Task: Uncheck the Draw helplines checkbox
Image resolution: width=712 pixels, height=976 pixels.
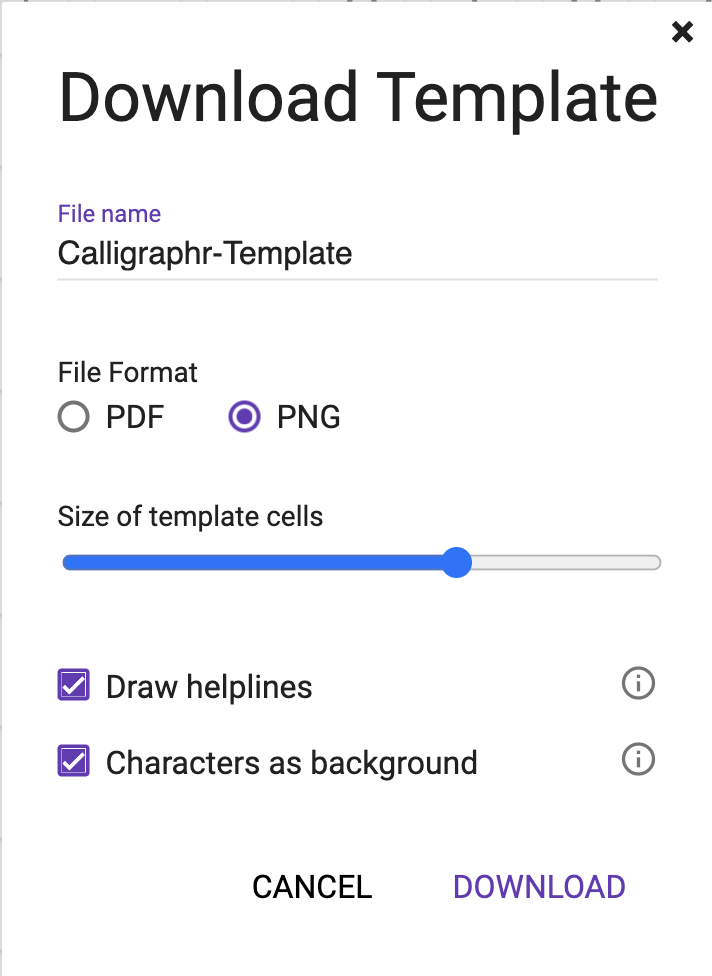Action: coord(74,685)
